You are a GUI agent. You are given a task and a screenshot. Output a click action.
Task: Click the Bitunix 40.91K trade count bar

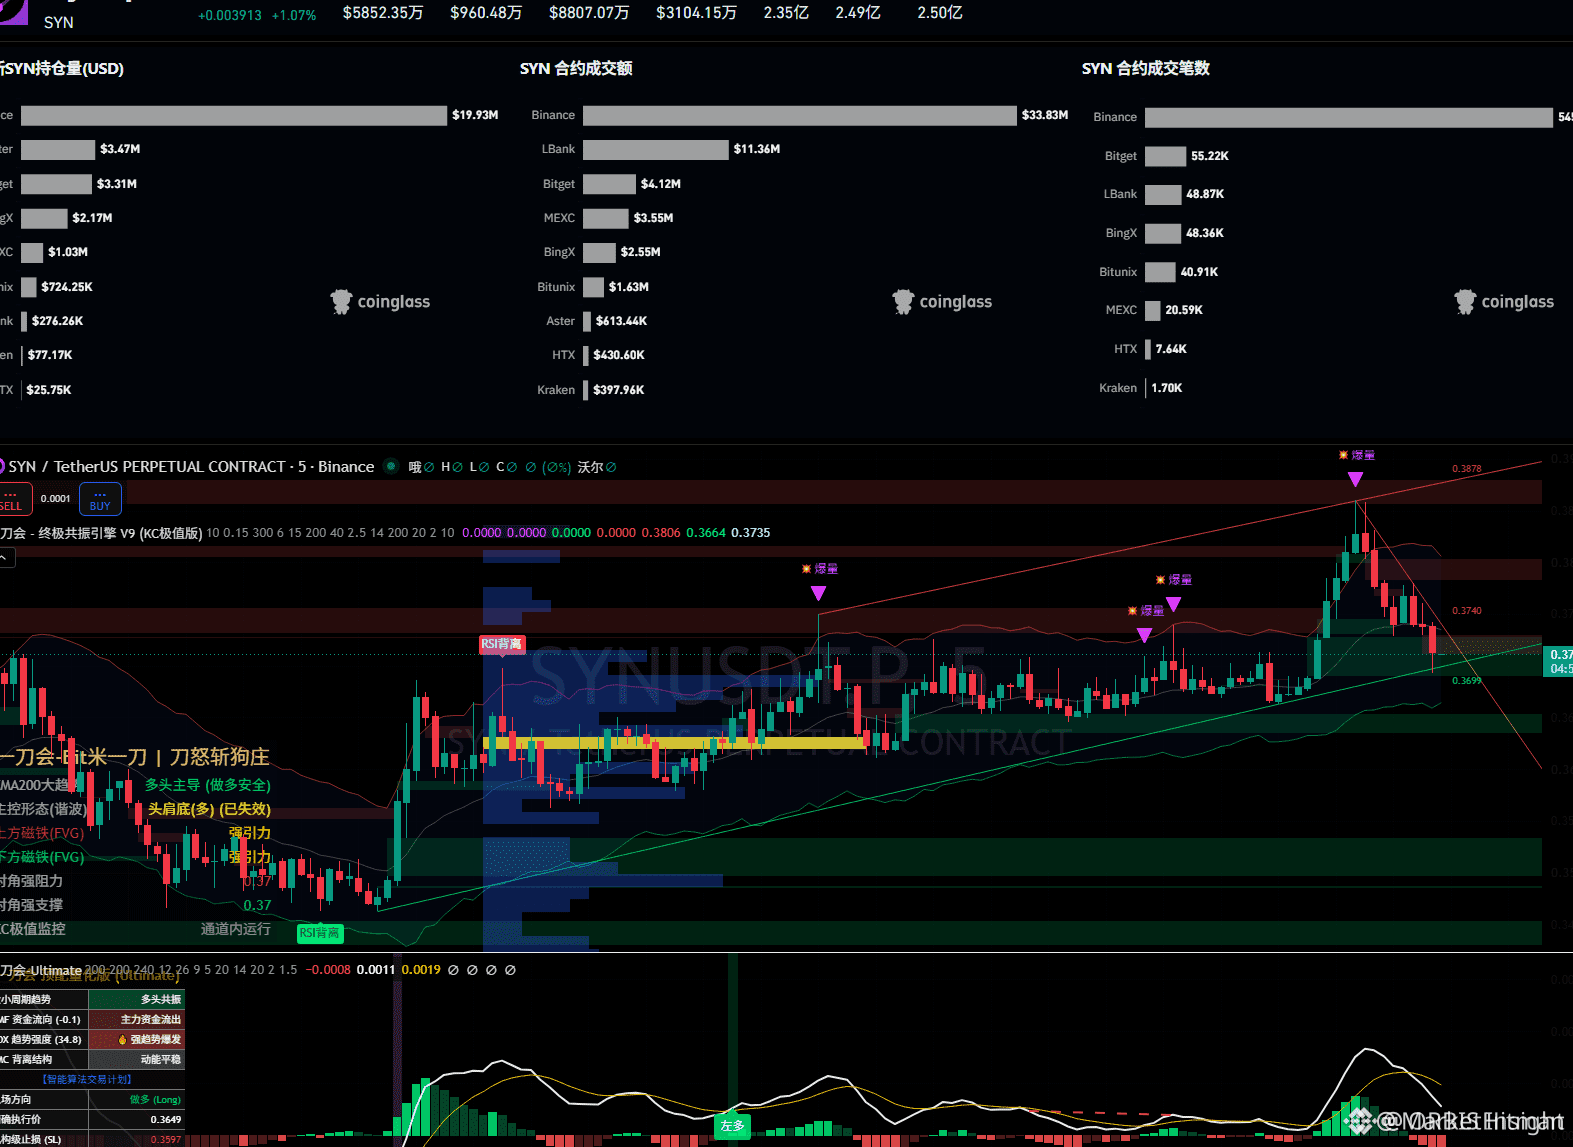tap(1160, 272)
